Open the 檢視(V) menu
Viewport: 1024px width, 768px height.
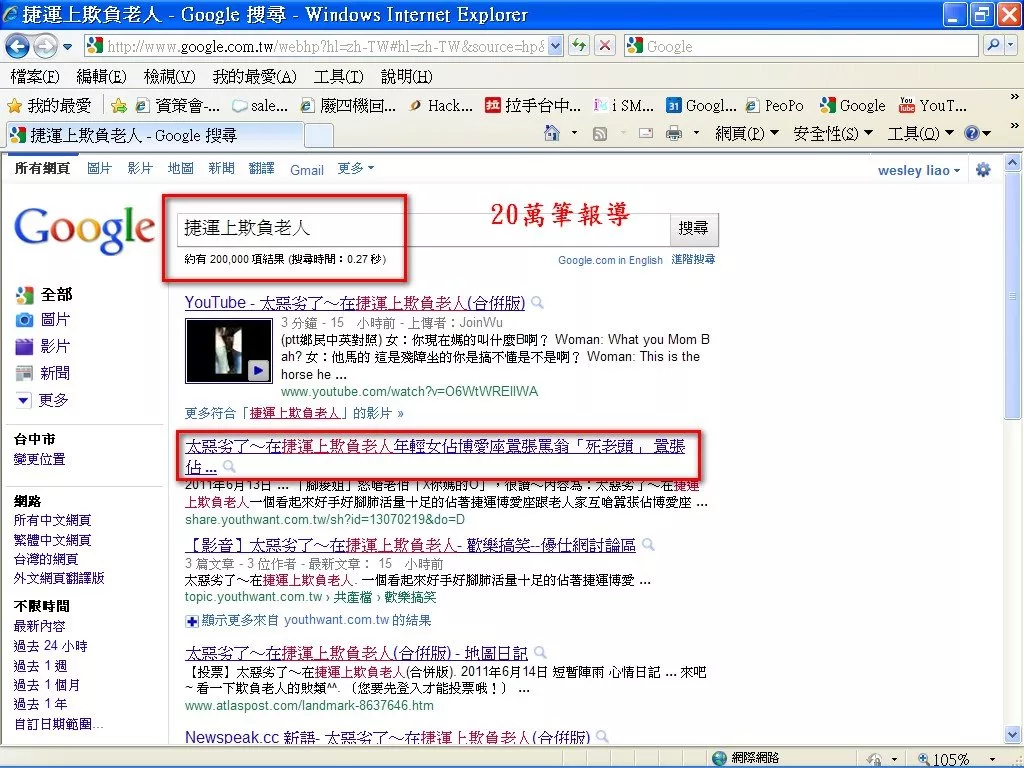coord(169,76)
